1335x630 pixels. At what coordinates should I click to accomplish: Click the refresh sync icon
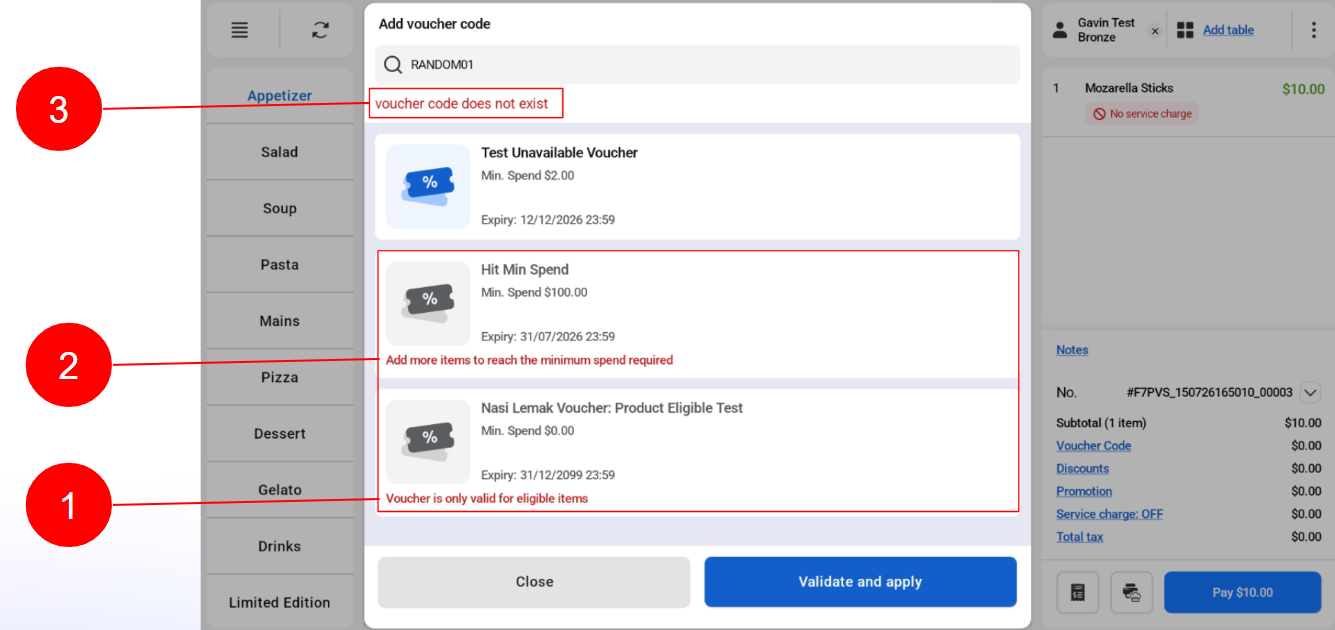coord(320,30)
